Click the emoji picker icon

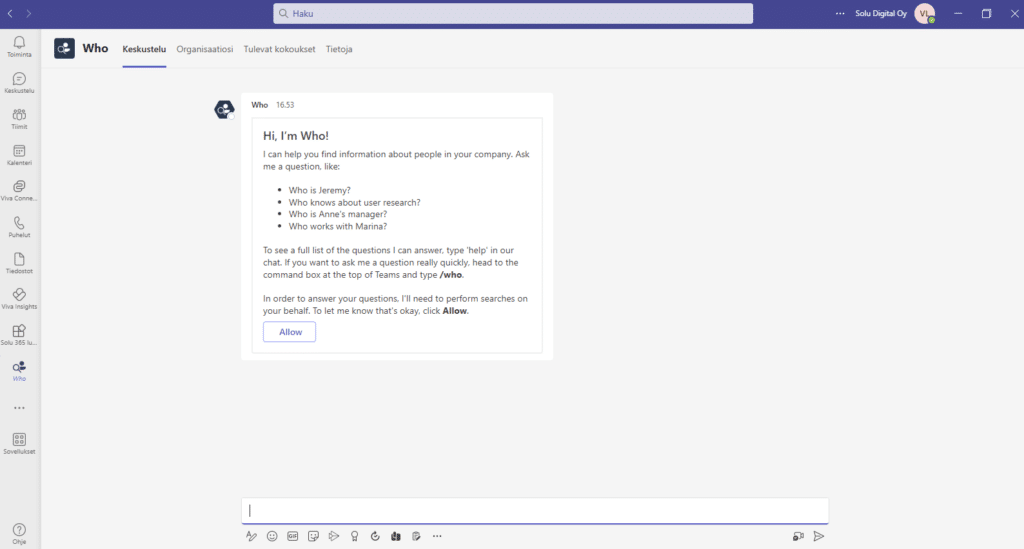pyautogui.click(x=272, y=536)
